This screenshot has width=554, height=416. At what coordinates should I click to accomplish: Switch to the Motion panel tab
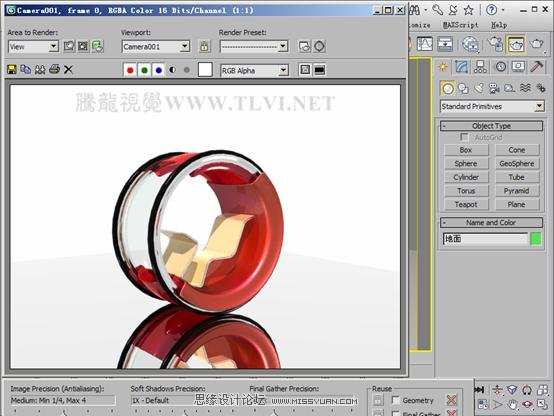pos(500,67)
